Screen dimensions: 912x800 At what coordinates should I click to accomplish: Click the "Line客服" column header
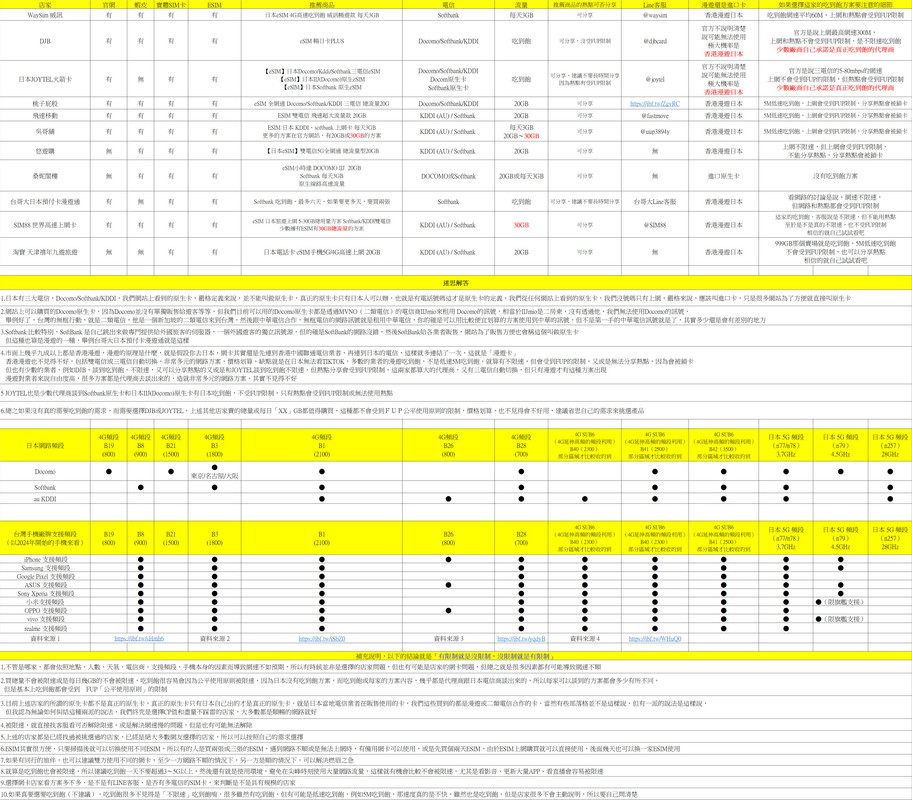click(x=655, y=5)
